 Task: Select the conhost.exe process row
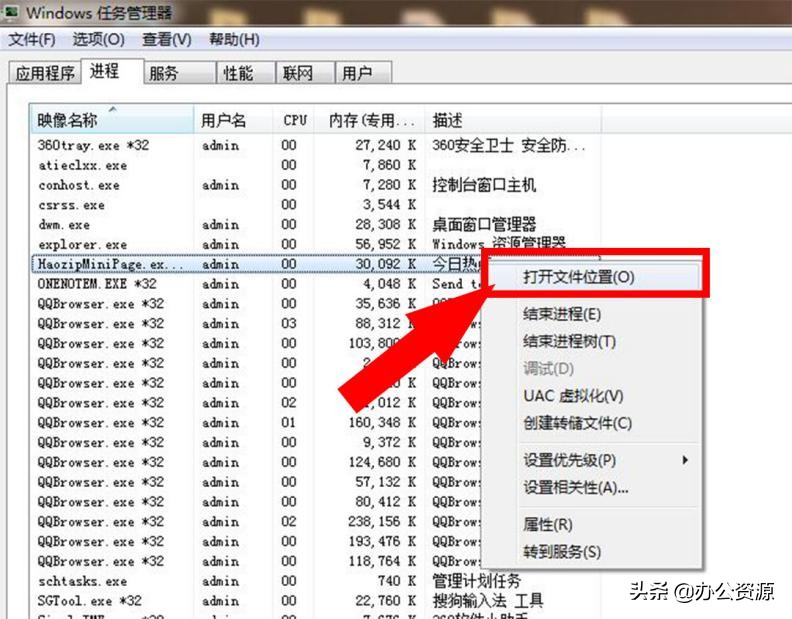316,185
